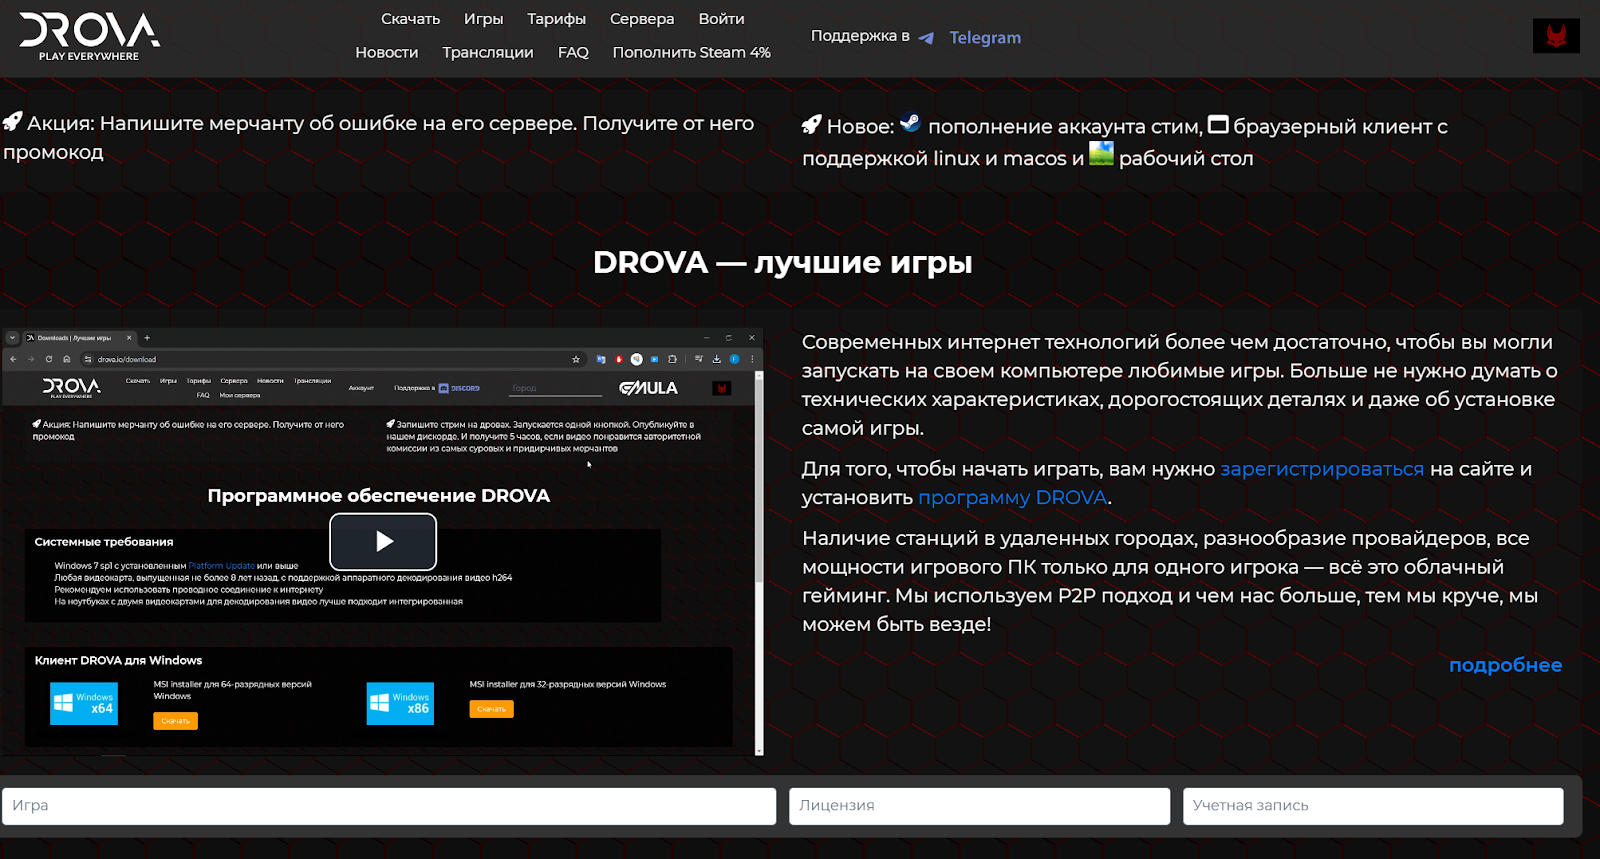The height and width of the screenshot is (859, 1600).
Task: Click the rocket icon beside Акция
Action: click(x=12, y=122)
